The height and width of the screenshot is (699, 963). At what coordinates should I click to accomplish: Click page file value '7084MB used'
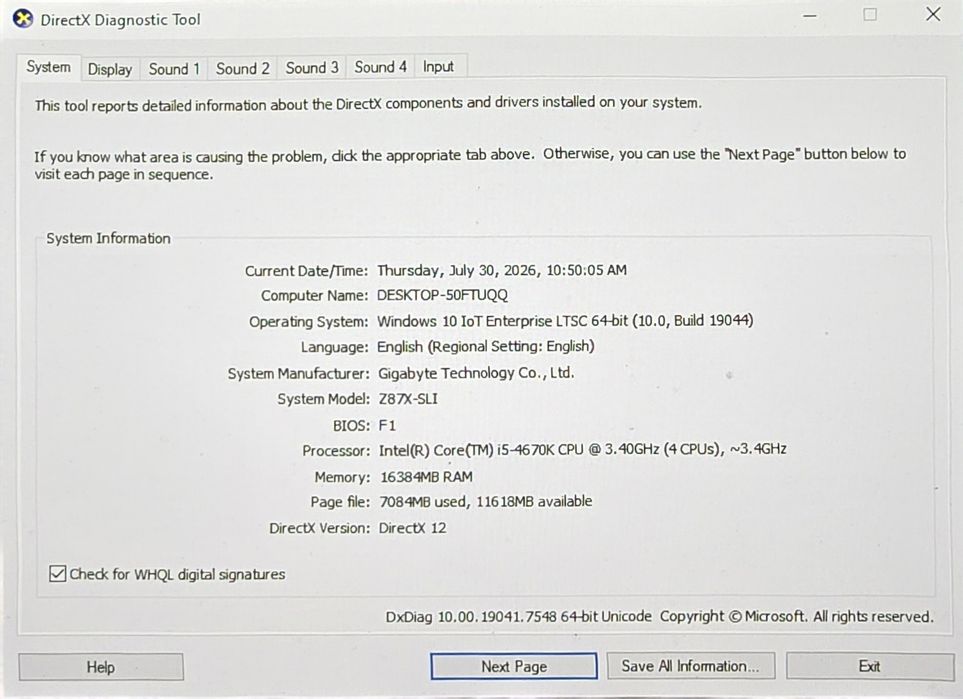(423, 502)
